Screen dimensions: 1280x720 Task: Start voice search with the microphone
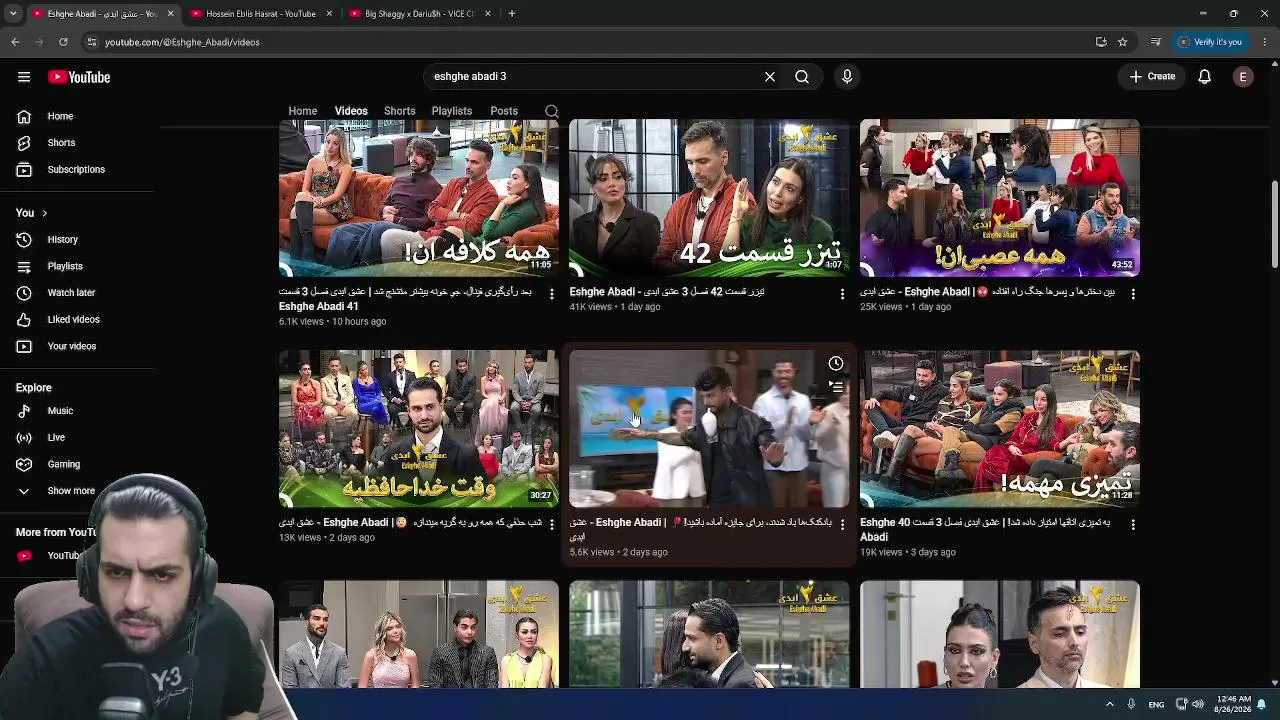click(x=847, y=77)
